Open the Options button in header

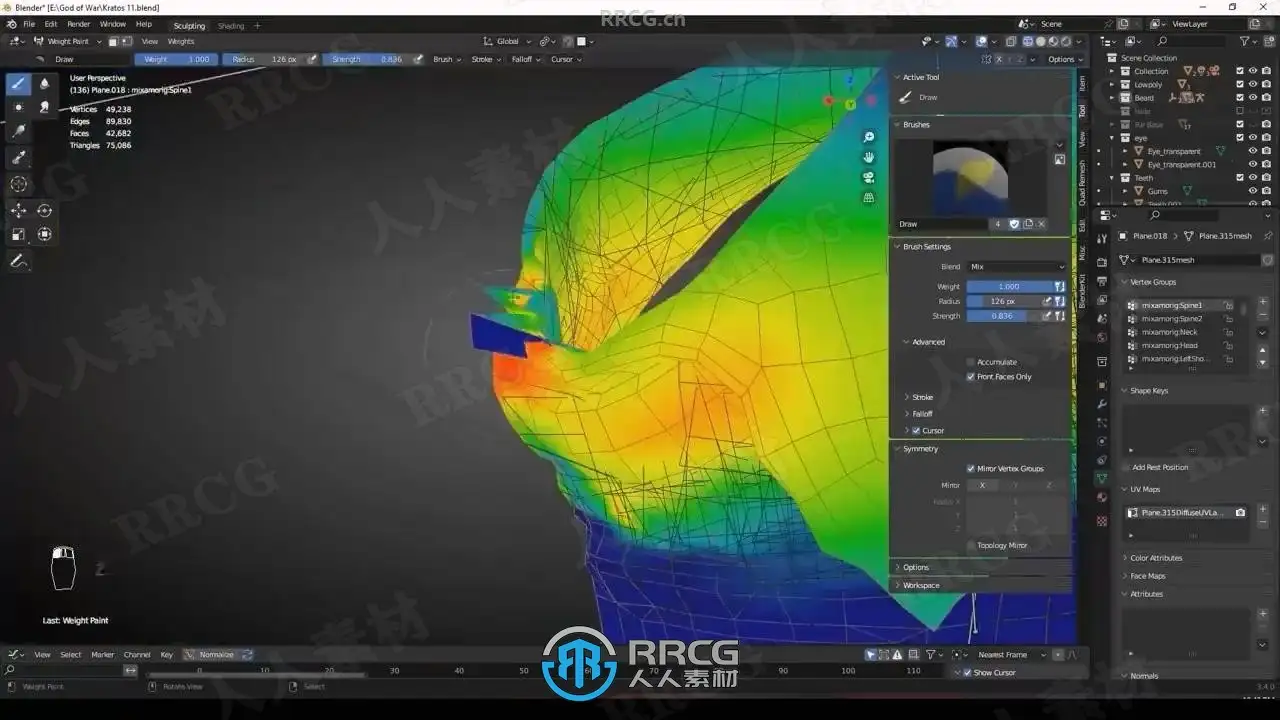[x=1061, y=59]
